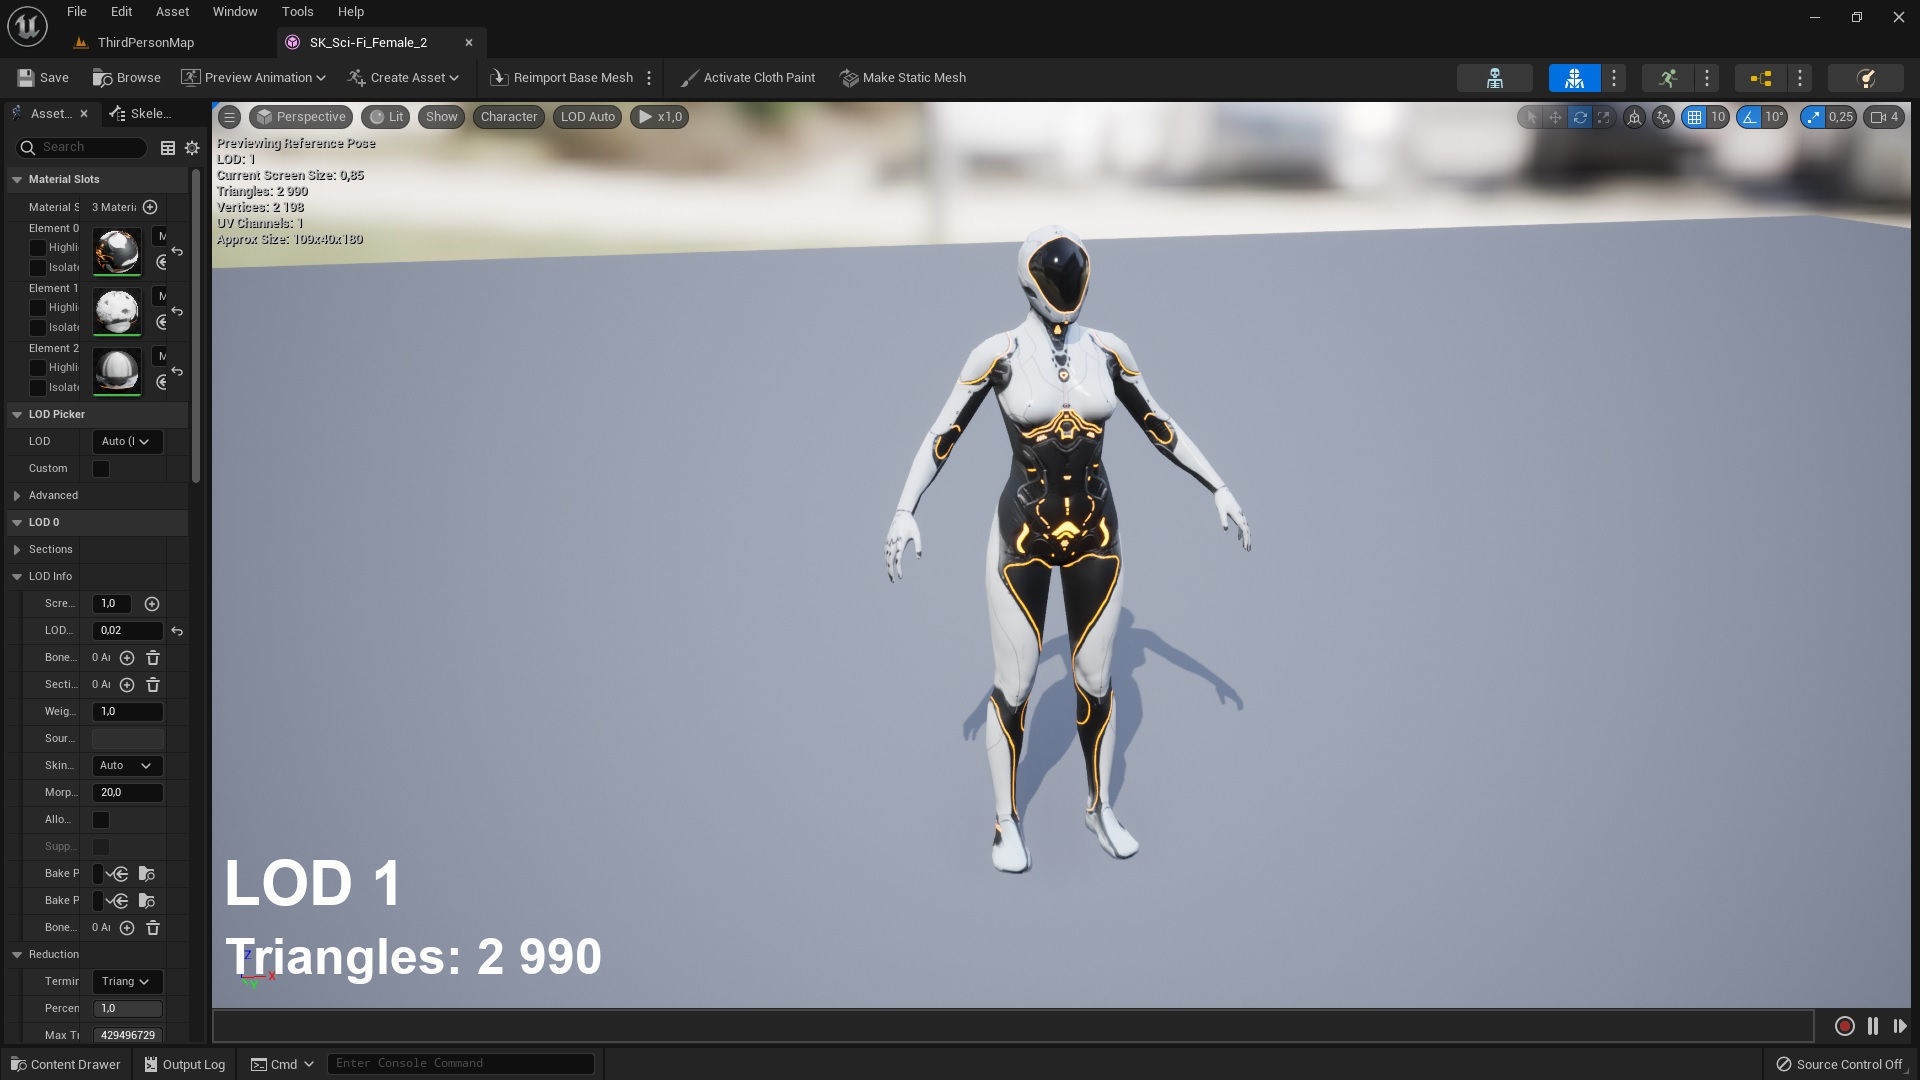Switch to Skeletal Mesh editor mode

click(x=1574, y=78)
